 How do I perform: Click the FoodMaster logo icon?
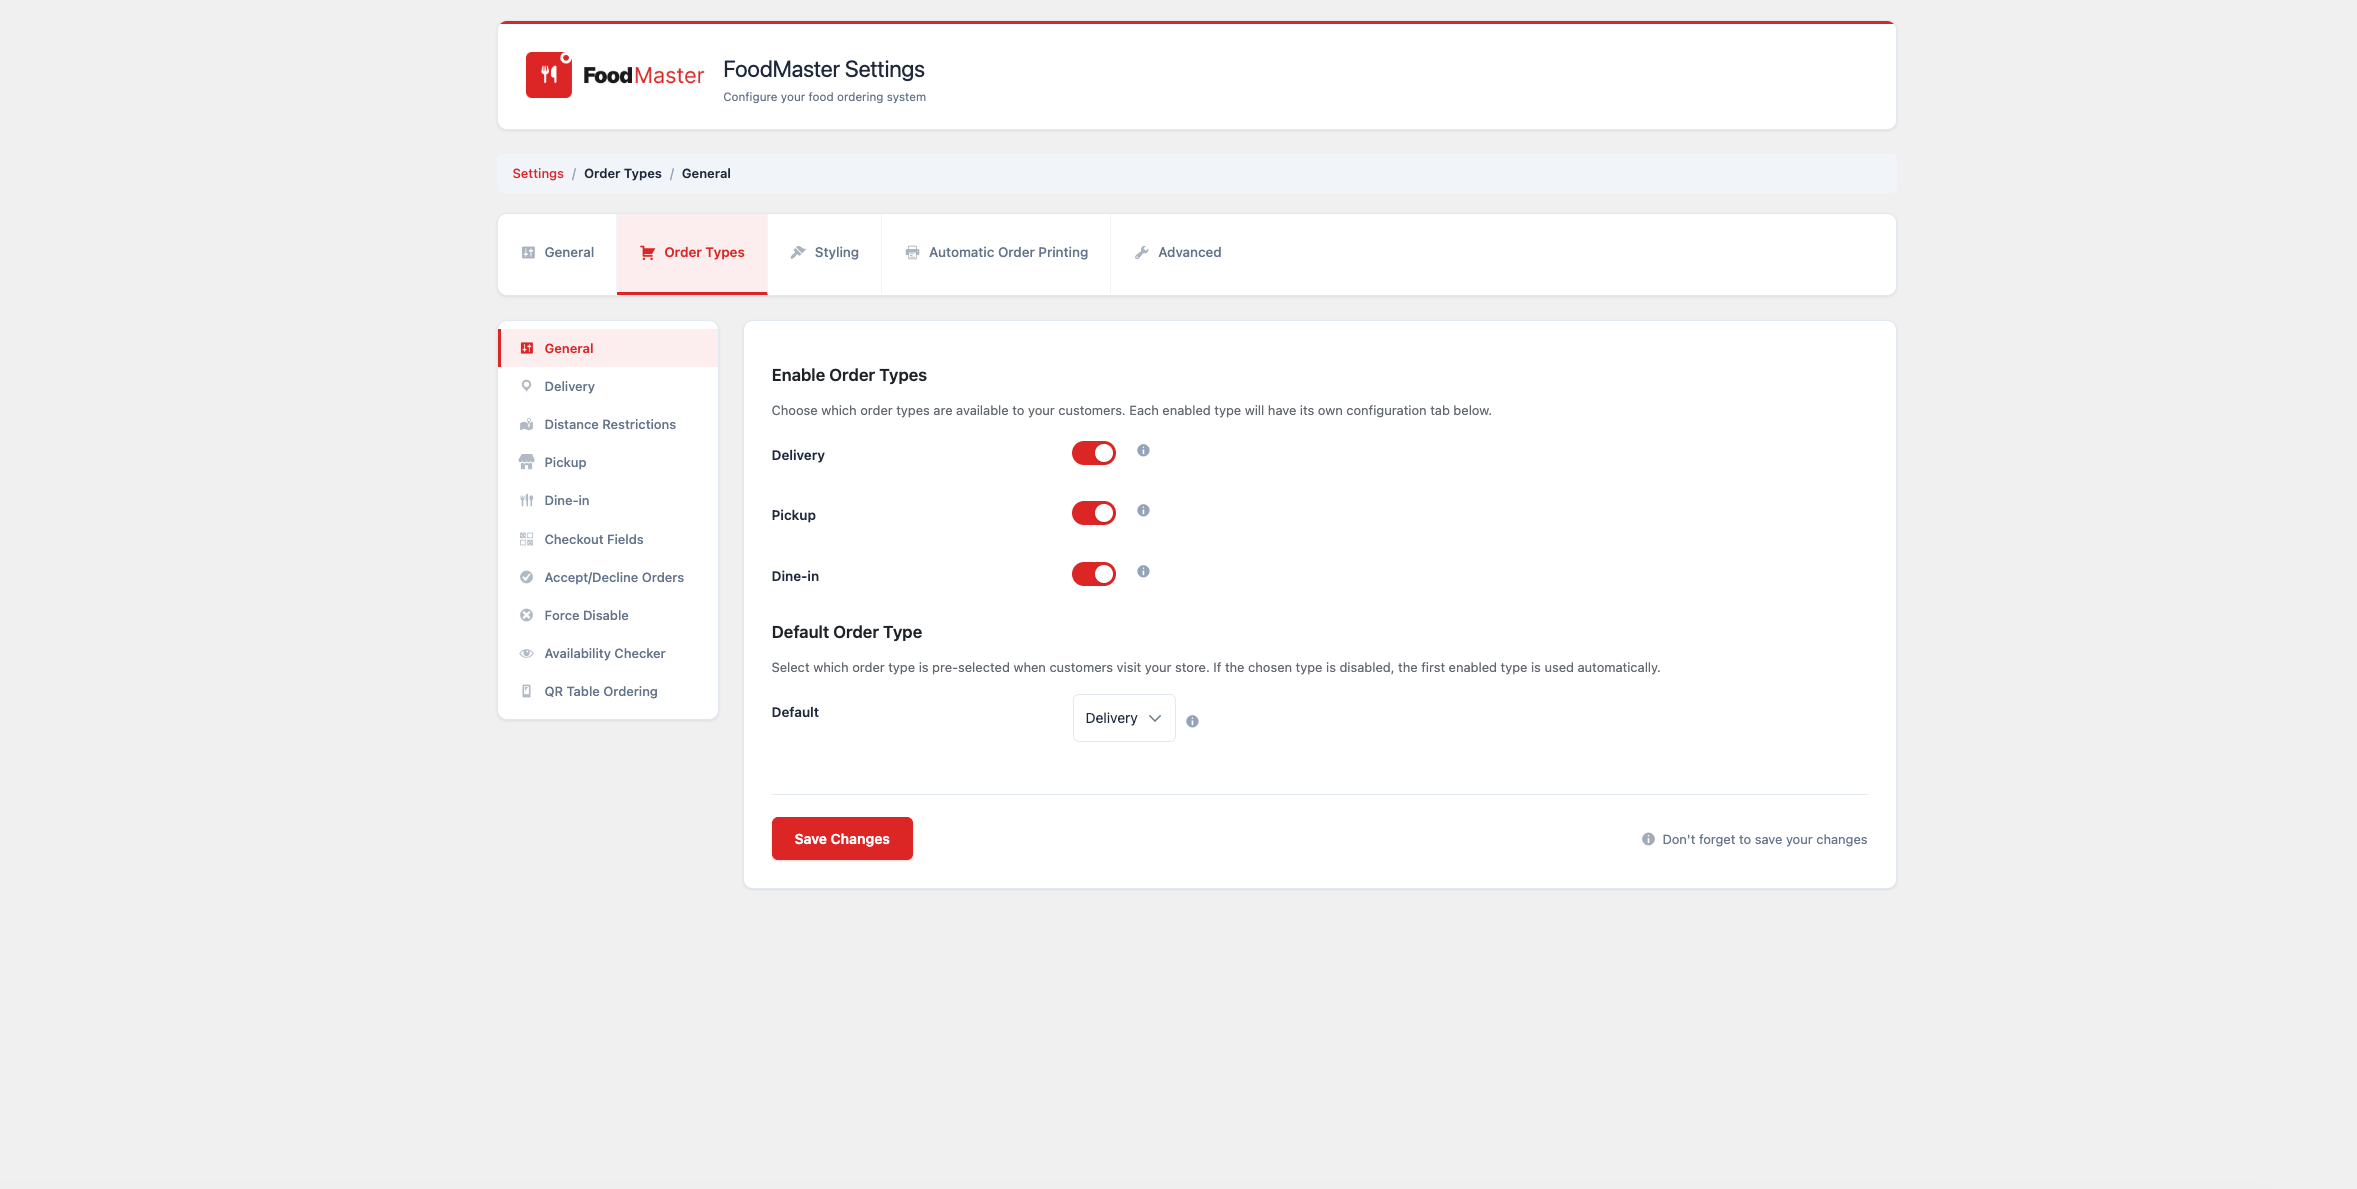(549, 75)
